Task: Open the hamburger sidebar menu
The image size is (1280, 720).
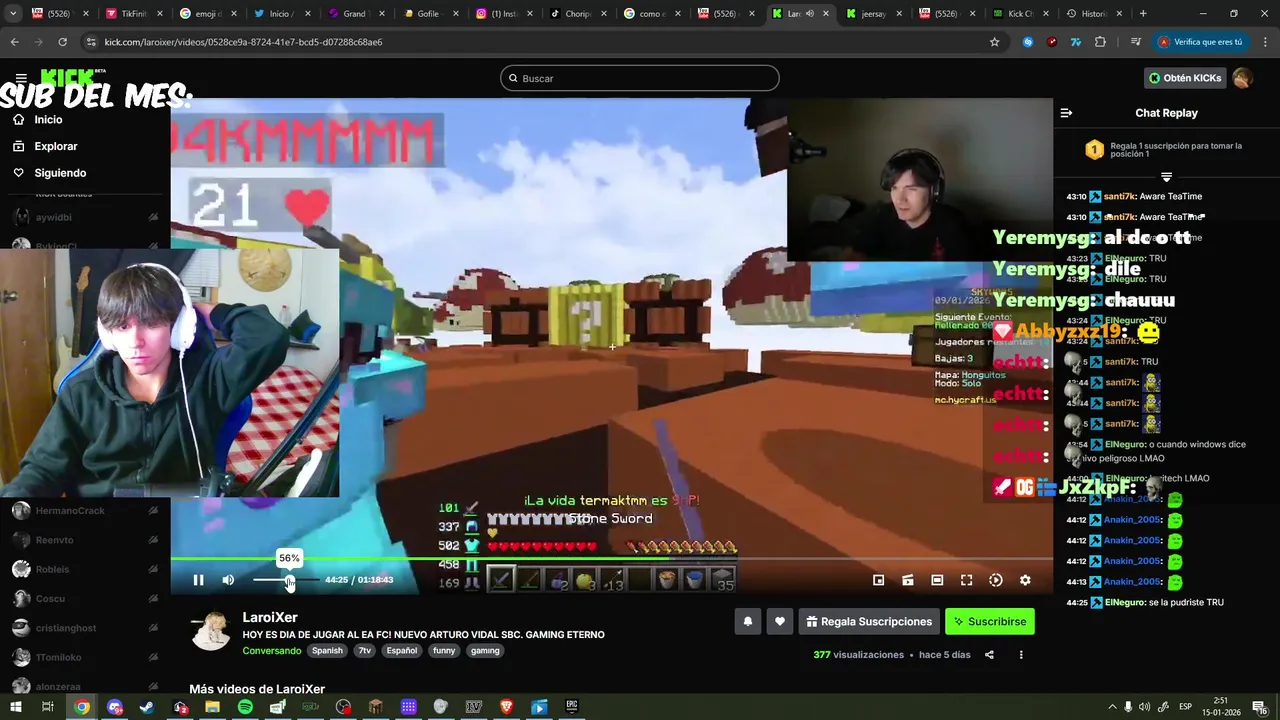Action: 20,78
